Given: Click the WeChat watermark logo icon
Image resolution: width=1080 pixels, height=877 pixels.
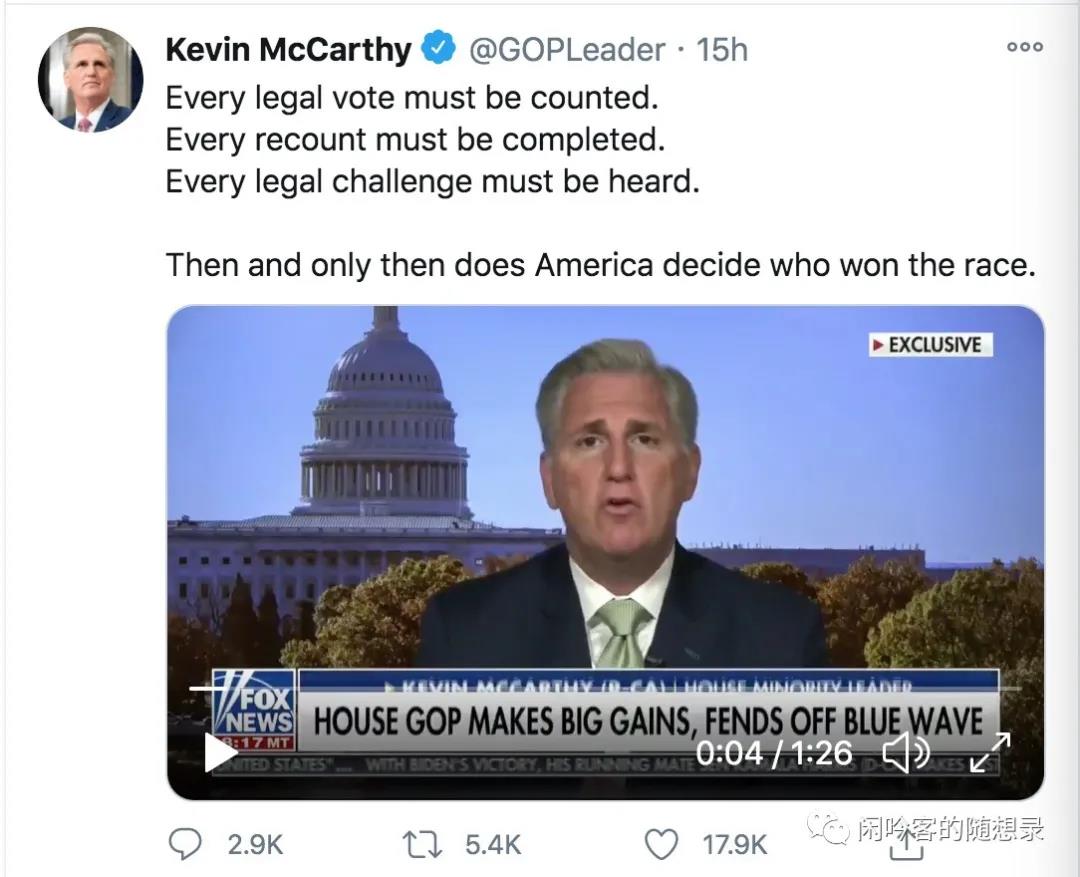Looking at the screenshot, I should (x=829, y=828).
